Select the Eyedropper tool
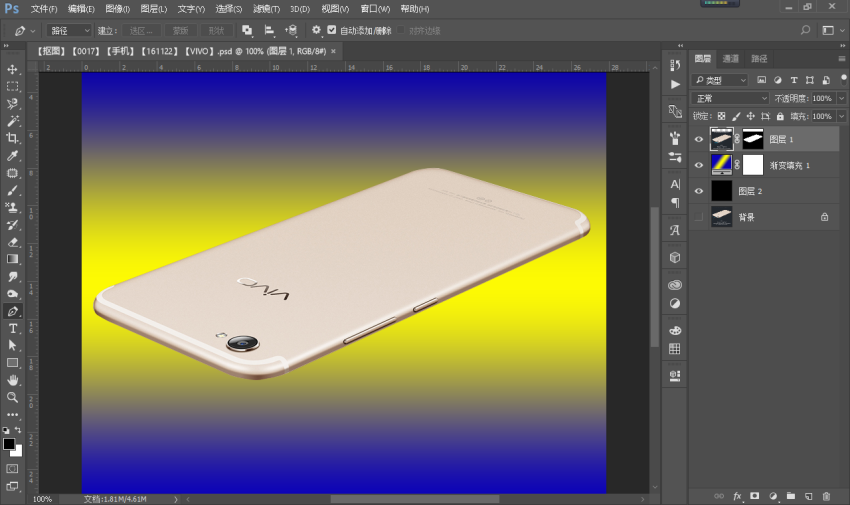Viewport: 850px width, 505px height. coord(12,156)
